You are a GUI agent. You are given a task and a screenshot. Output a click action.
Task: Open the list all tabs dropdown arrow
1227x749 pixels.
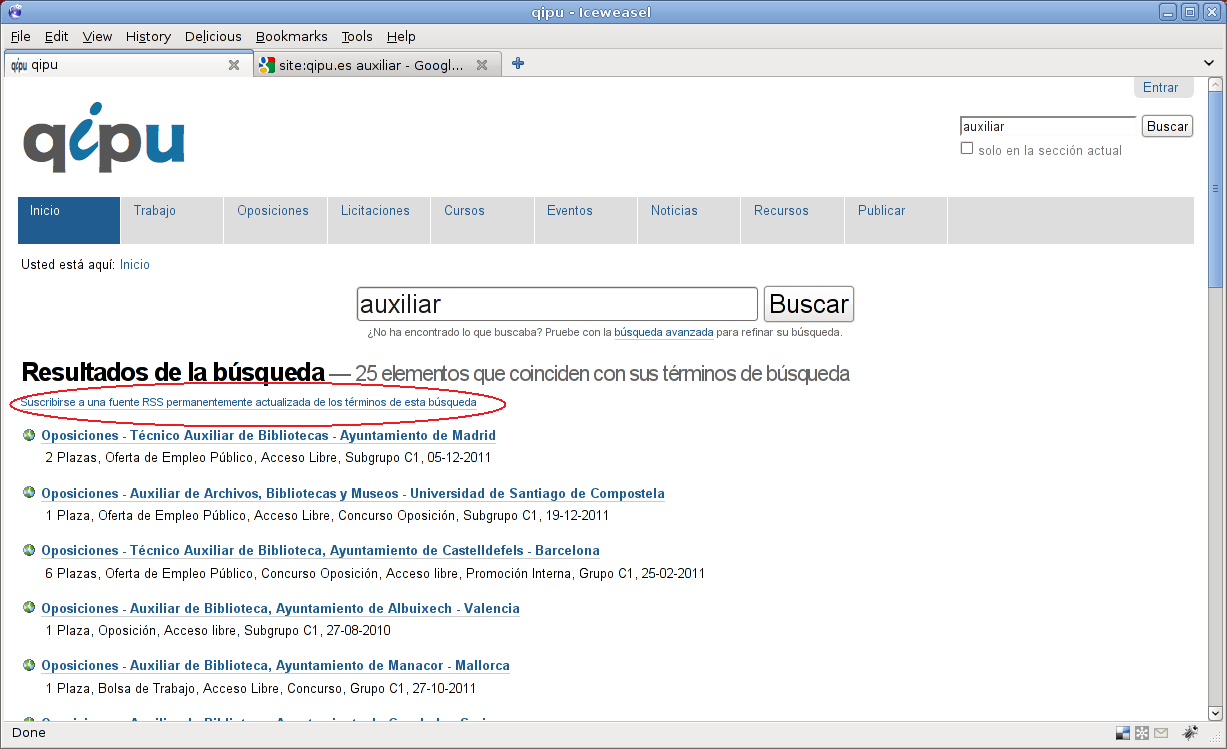tap(1209, 65)
